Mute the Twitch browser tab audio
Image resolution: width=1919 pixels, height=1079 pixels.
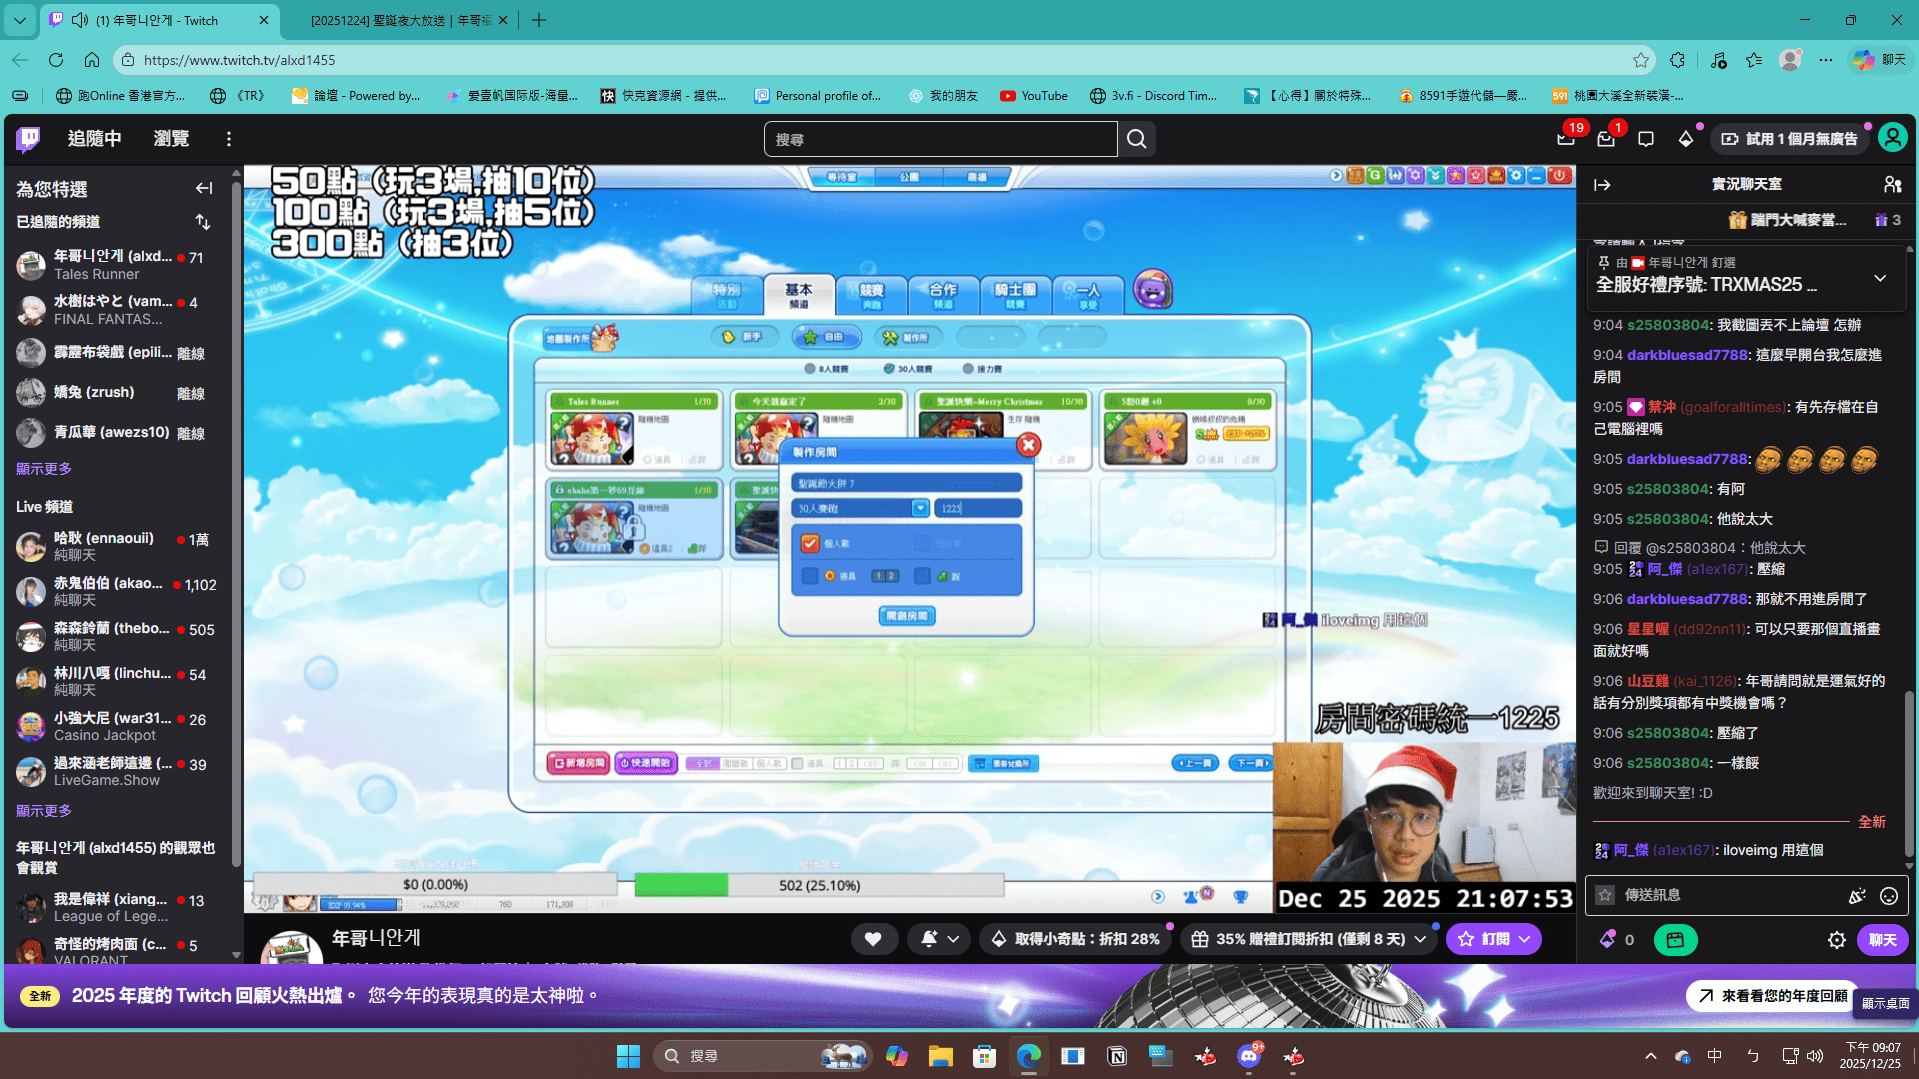point(80,20)
